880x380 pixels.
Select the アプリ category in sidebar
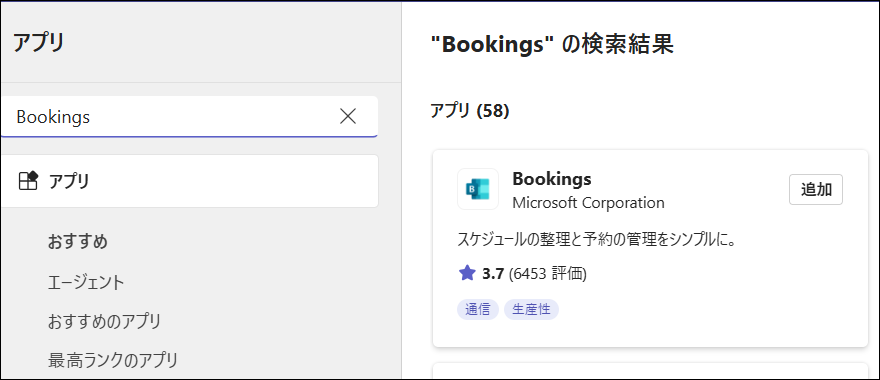pyautogui.click(x=189, y=181)
